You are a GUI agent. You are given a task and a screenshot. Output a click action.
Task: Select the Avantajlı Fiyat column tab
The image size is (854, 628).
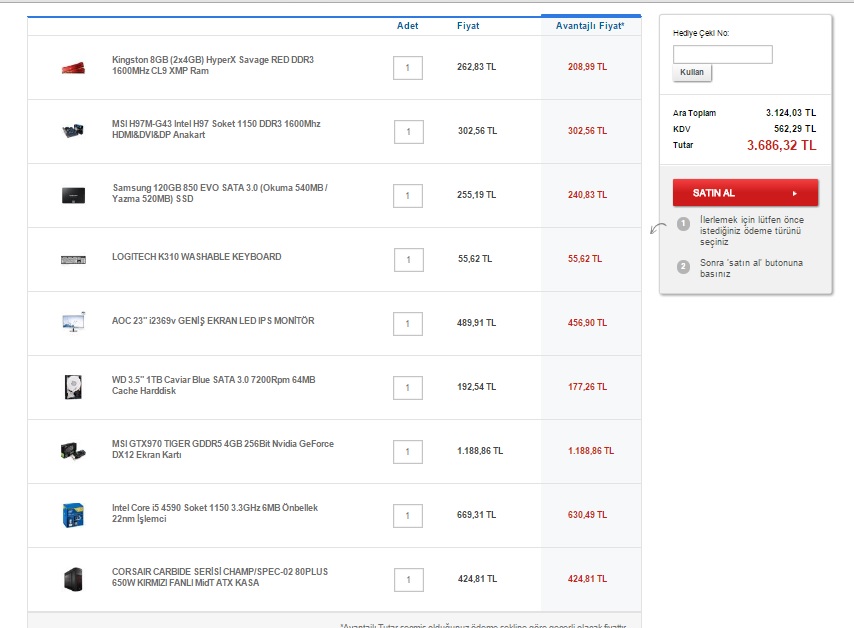pyautogui.click(x=590, y=26)
